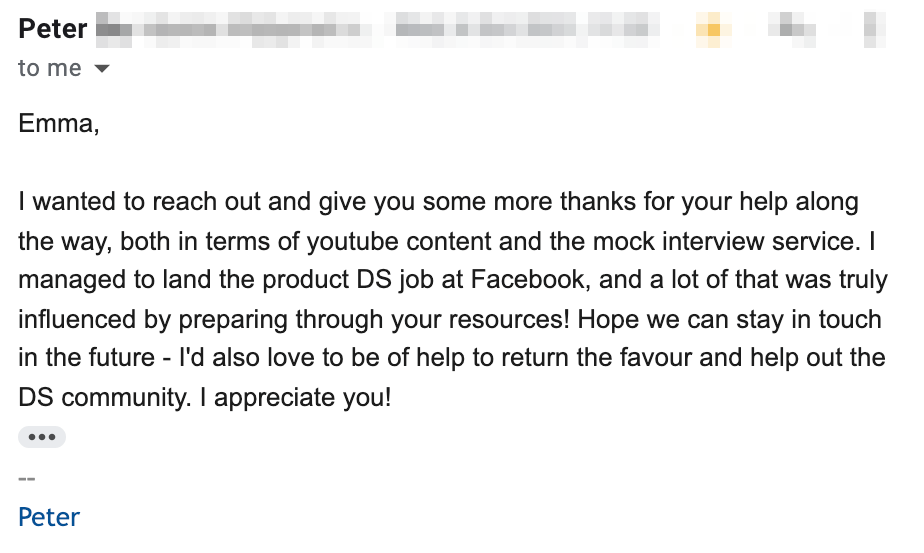Expand recipient details arrow next to 'to me'
Screen dimensions: 924x553
pos(102,68)
